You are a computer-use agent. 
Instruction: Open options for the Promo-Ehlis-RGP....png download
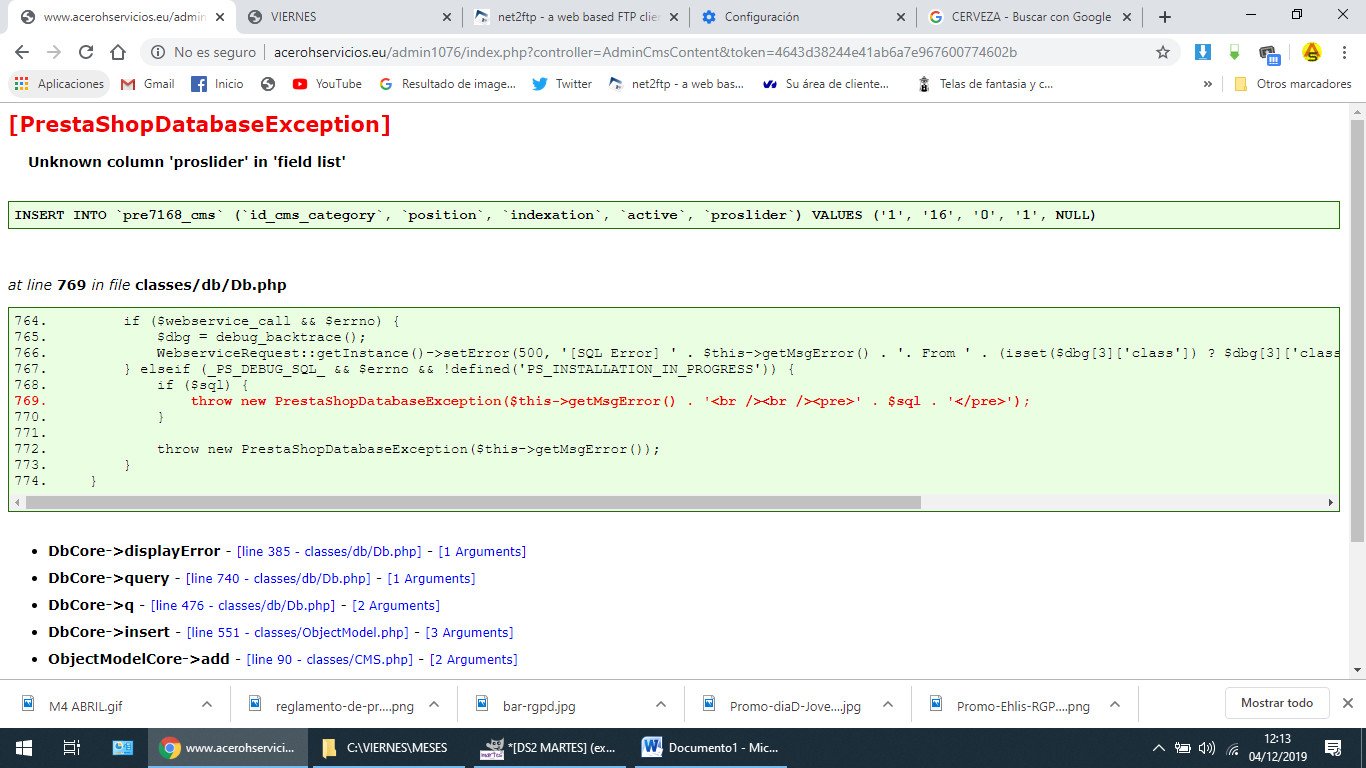tap(1116, 704)
